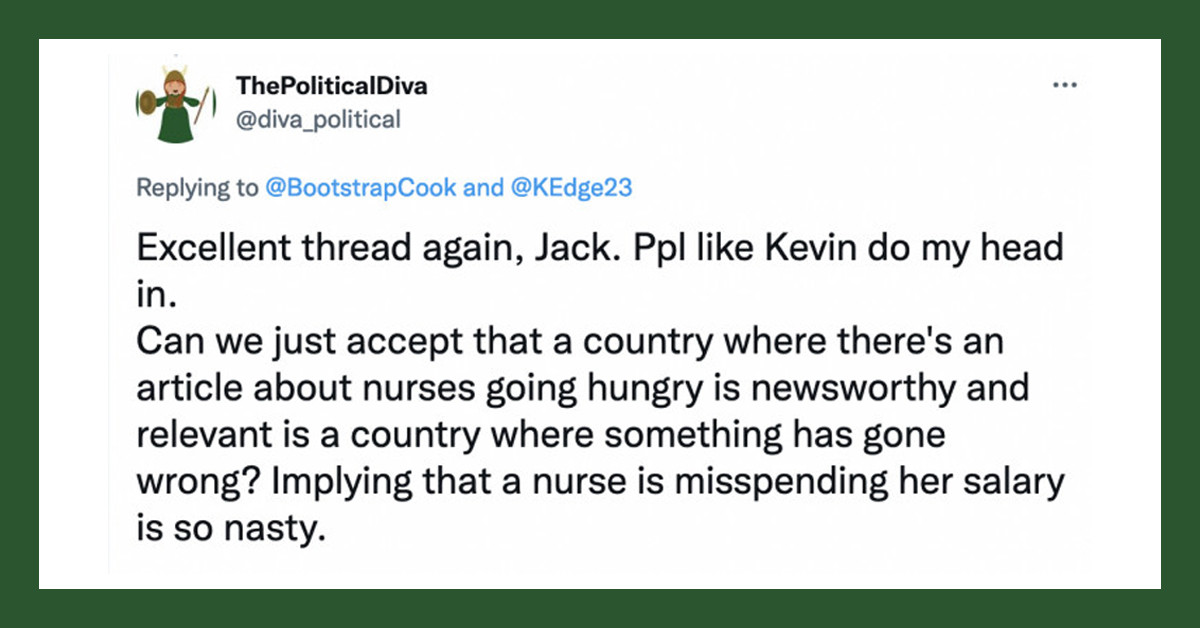This screenshot has width=1200, height=628.
Task: Select the handle @diva_political
Action: click(x=317, y=119)
